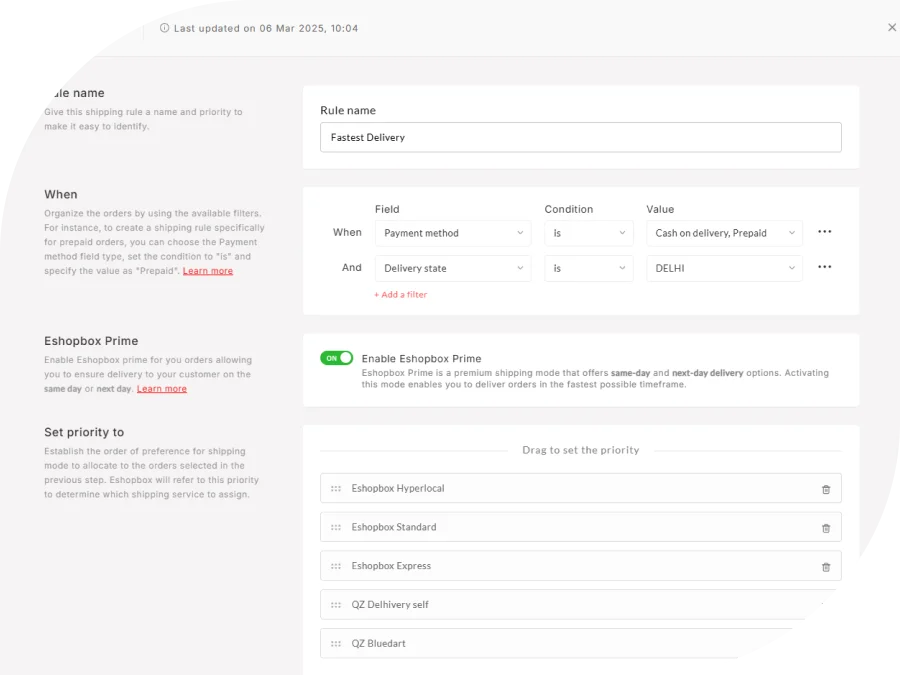Grab the QZ Bluedart drag handle

(336, 644)
